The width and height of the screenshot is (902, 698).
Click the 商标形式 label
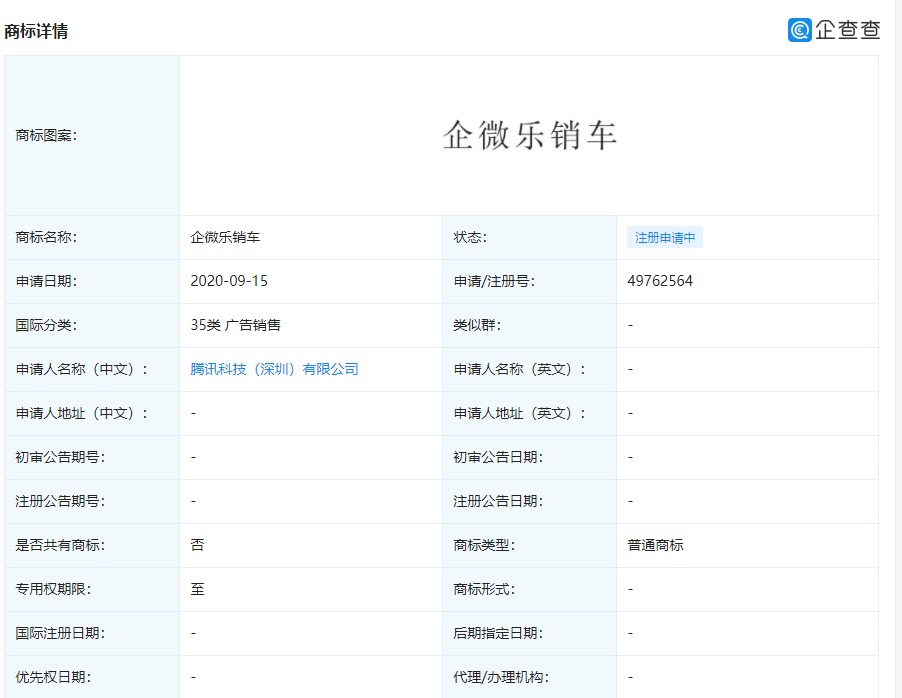[x=484, y=589]
